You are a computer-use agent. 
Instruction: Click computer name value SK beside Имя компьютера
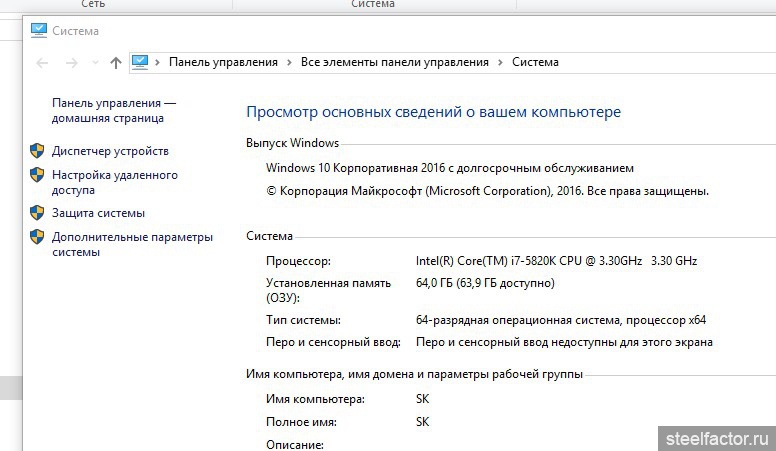pyautogui.click(x=423, y=399)
